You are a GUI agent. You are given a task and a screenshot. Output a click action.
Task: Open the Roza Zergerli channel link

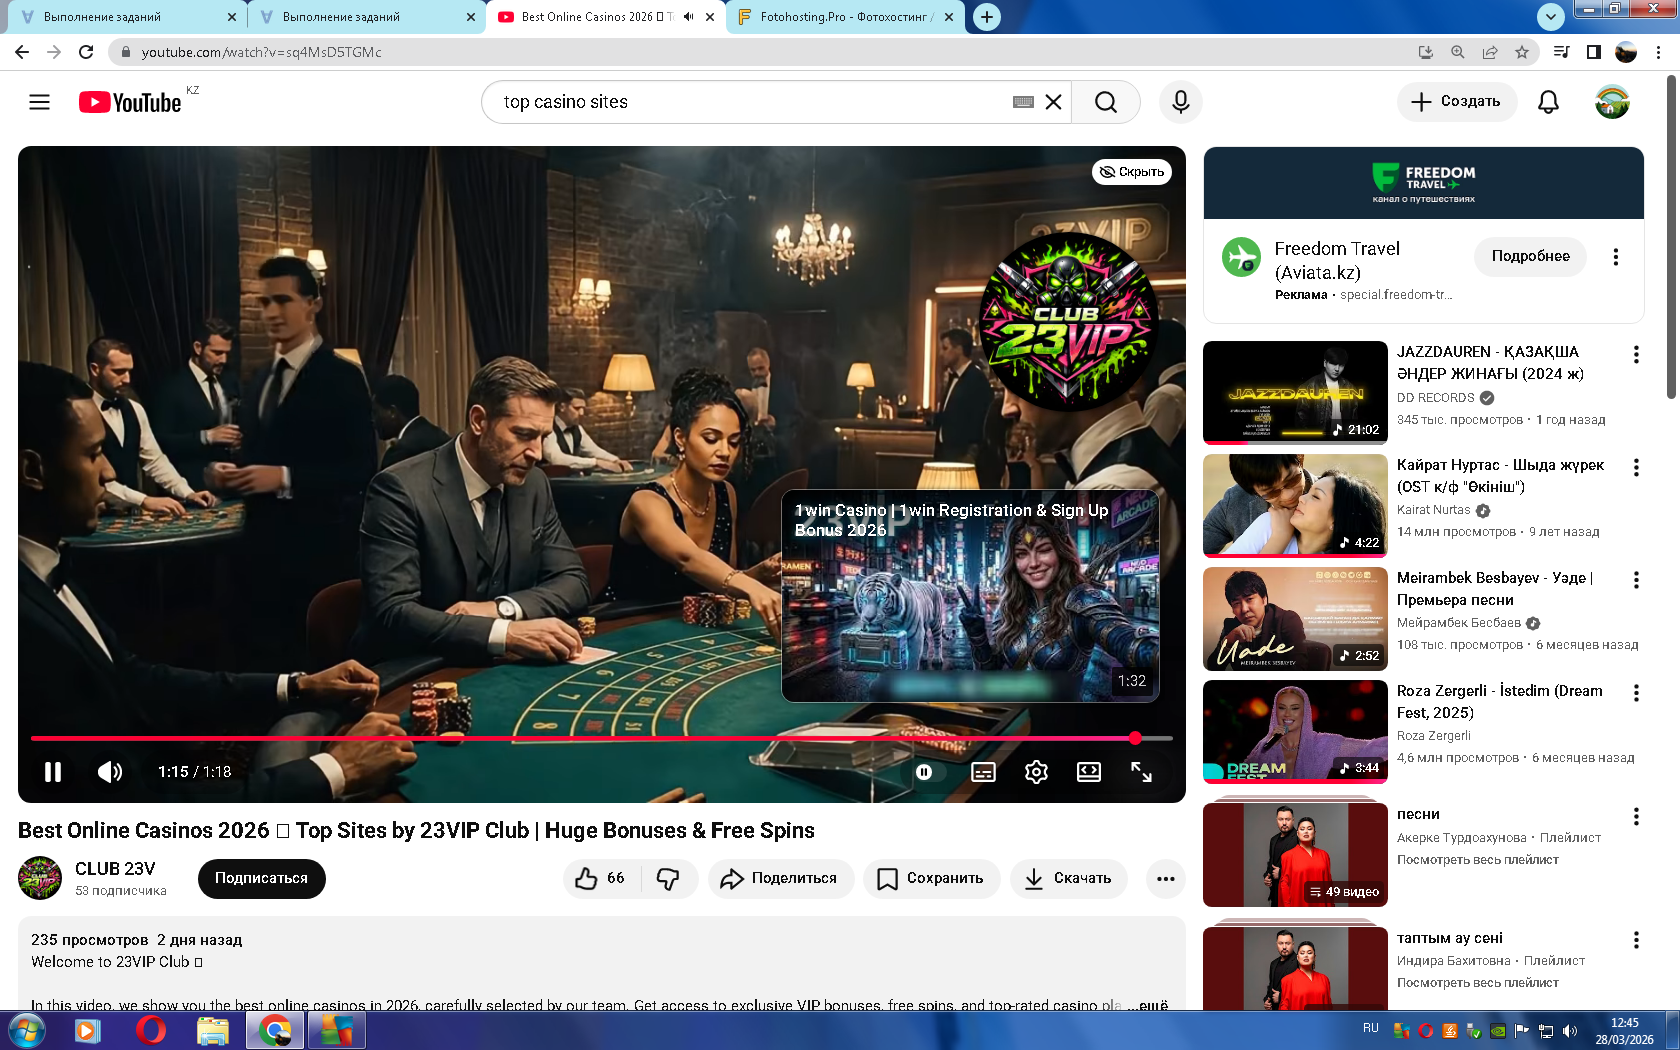point(1434,736)
